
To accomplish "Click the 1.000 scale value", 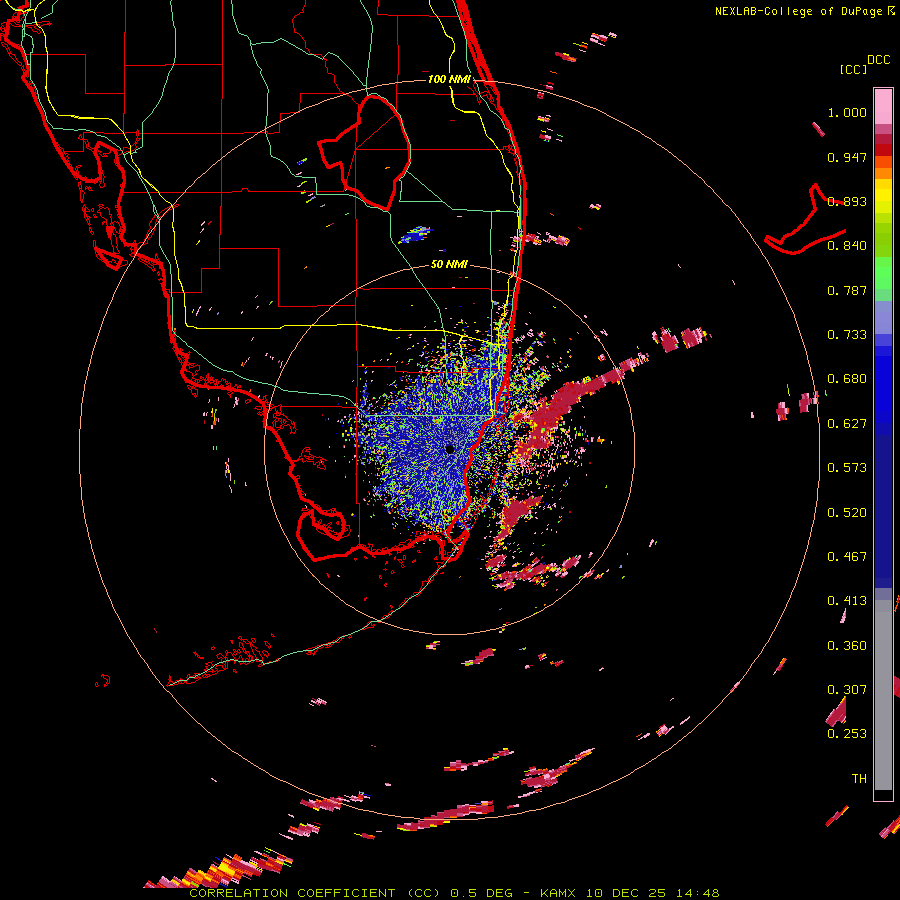I will (x=847, y=112).
